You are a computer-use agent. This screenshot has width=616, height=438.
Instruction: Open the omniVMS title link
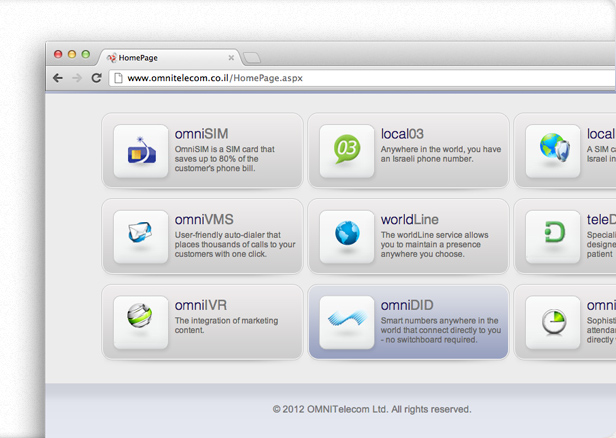[204, 220]
